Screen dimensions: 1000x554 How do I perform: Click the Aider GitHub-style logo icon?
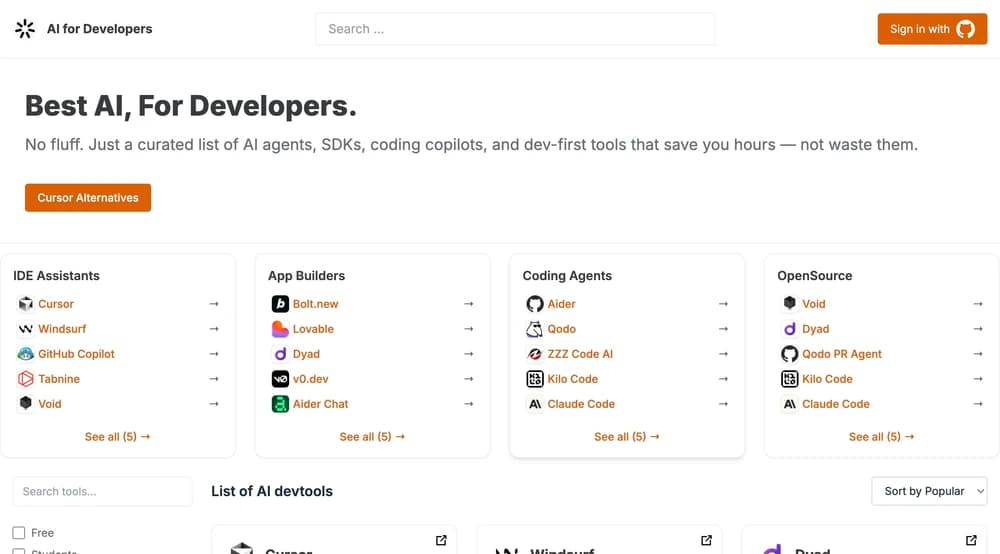coord(534,304)
